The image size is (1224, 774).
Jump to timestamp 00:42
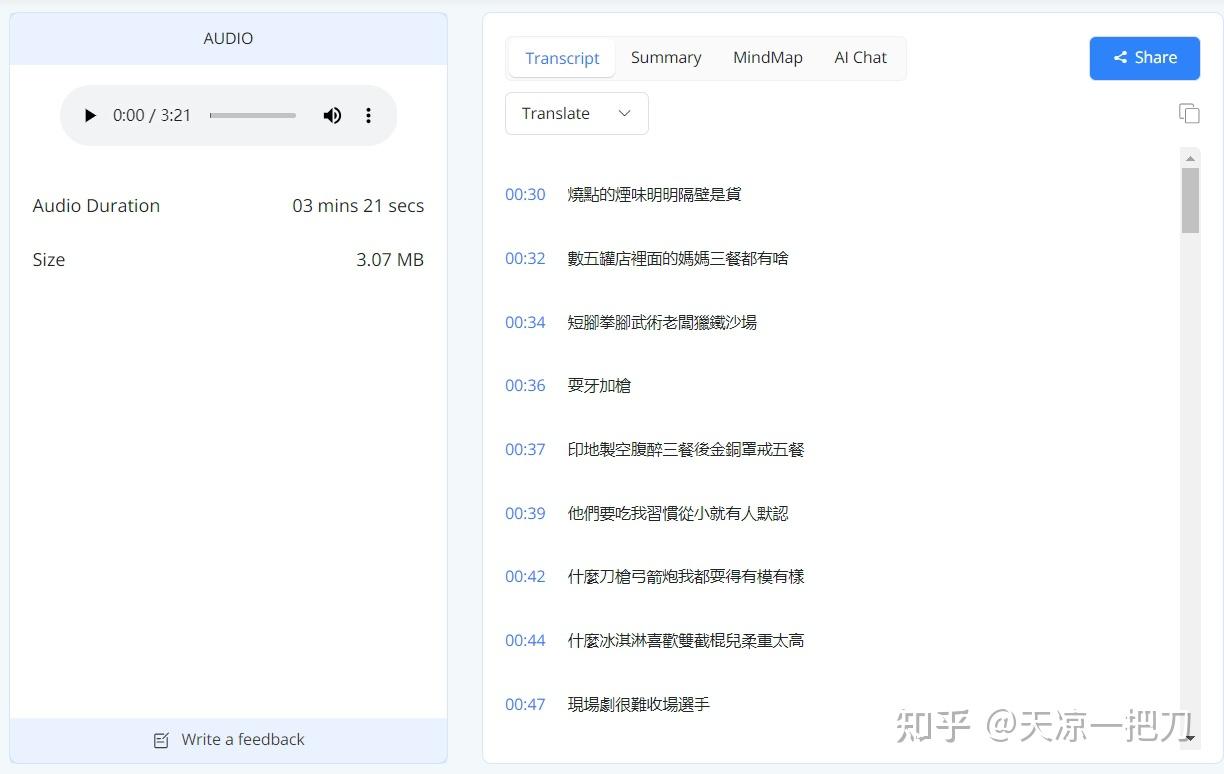click(x=525, y=576)
